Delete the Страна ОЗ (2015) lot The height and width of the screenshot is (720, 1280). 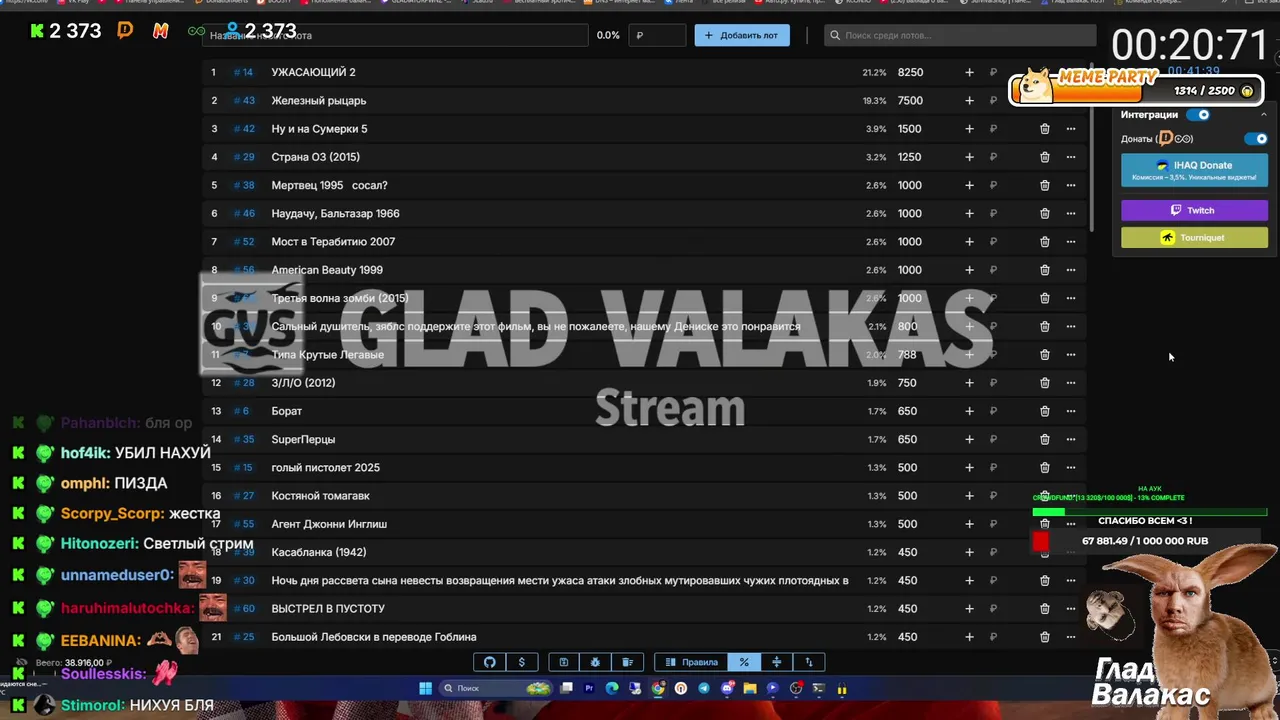1044,157
